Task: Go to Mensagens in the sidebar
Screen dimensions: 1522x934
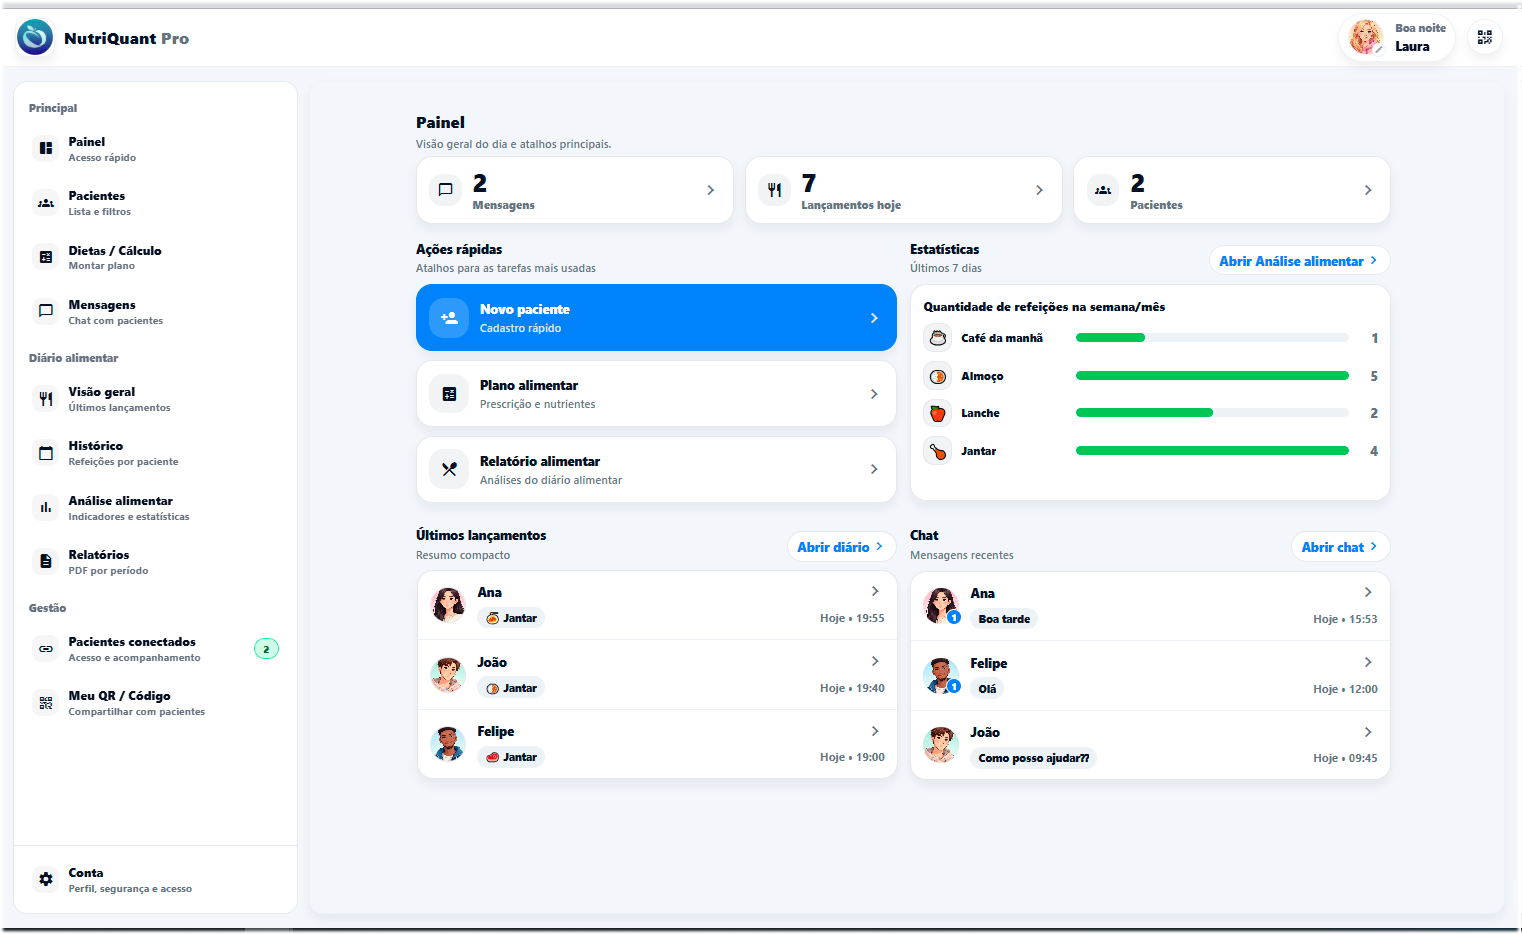Action: coord(102,311)
